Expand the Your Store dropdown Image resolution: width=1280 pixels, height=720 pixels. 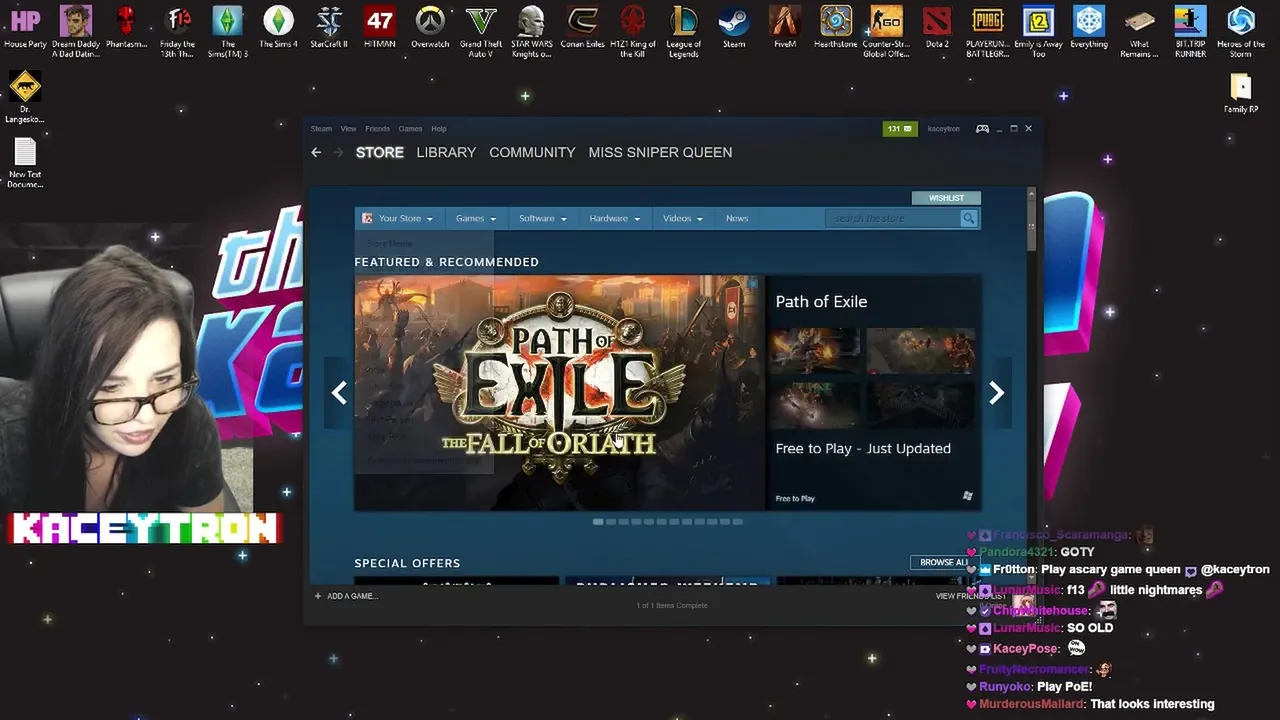398,218
